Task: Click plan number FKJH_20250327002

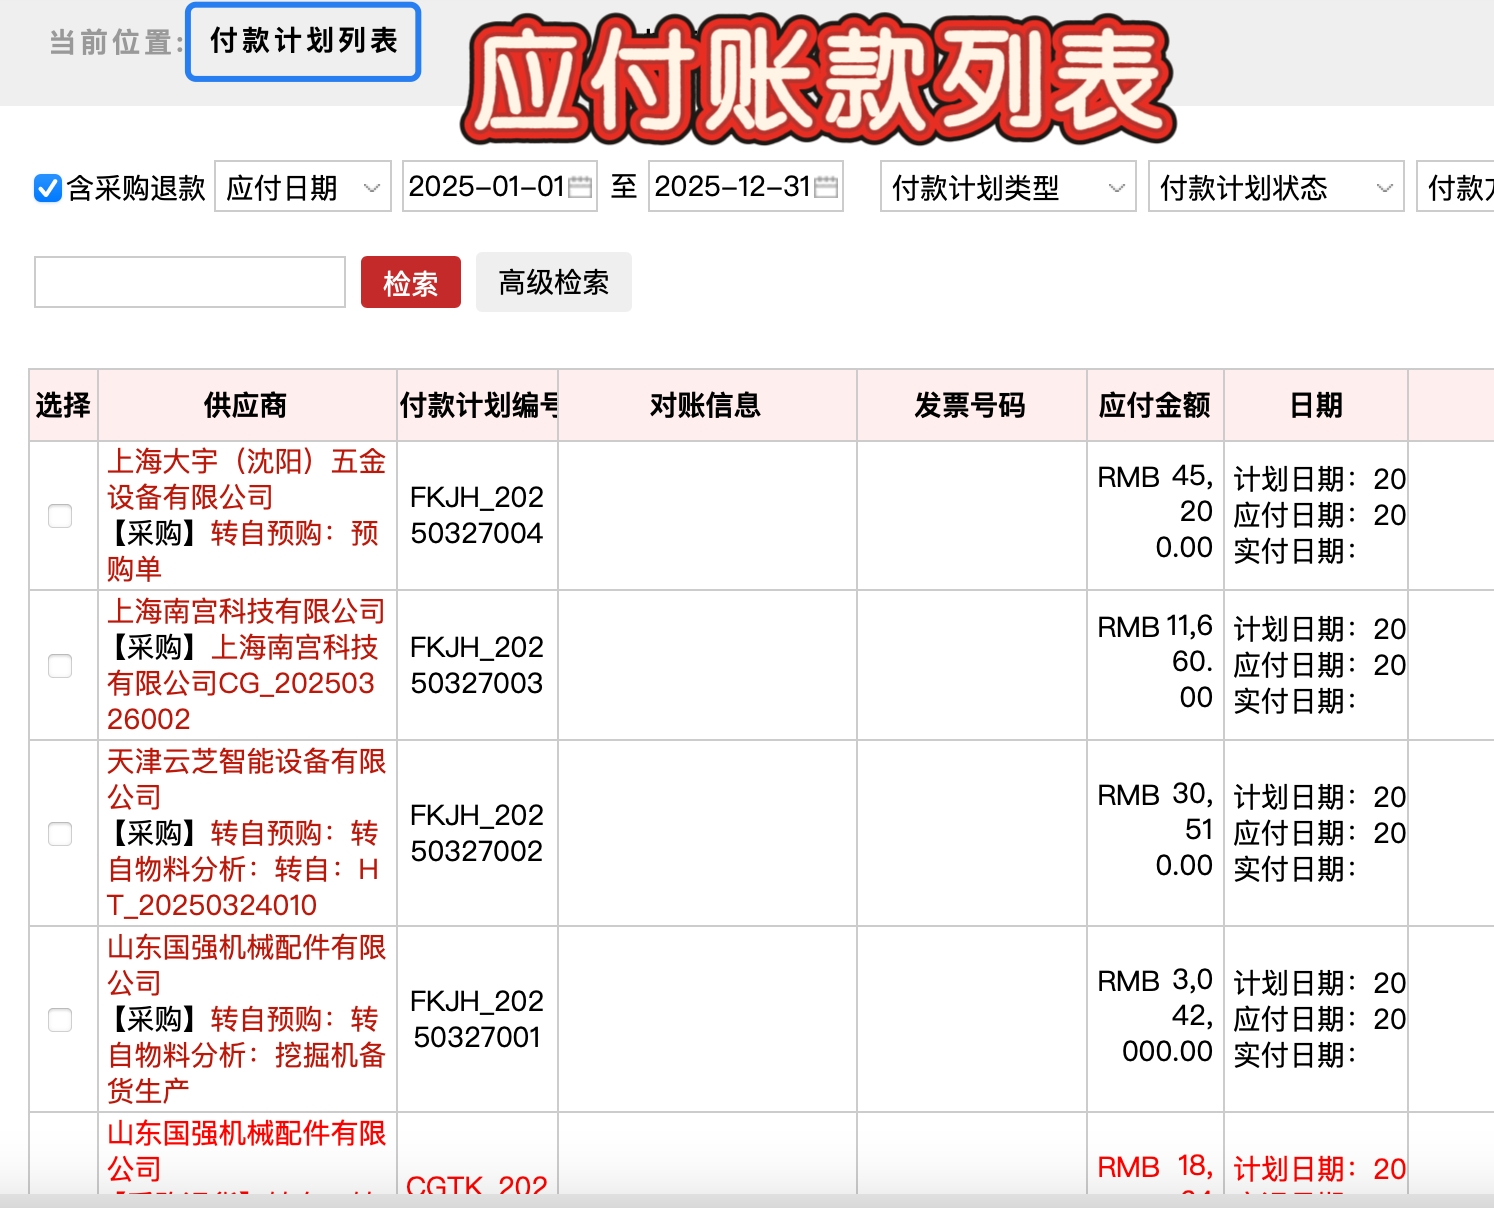Action: (477, 833)
